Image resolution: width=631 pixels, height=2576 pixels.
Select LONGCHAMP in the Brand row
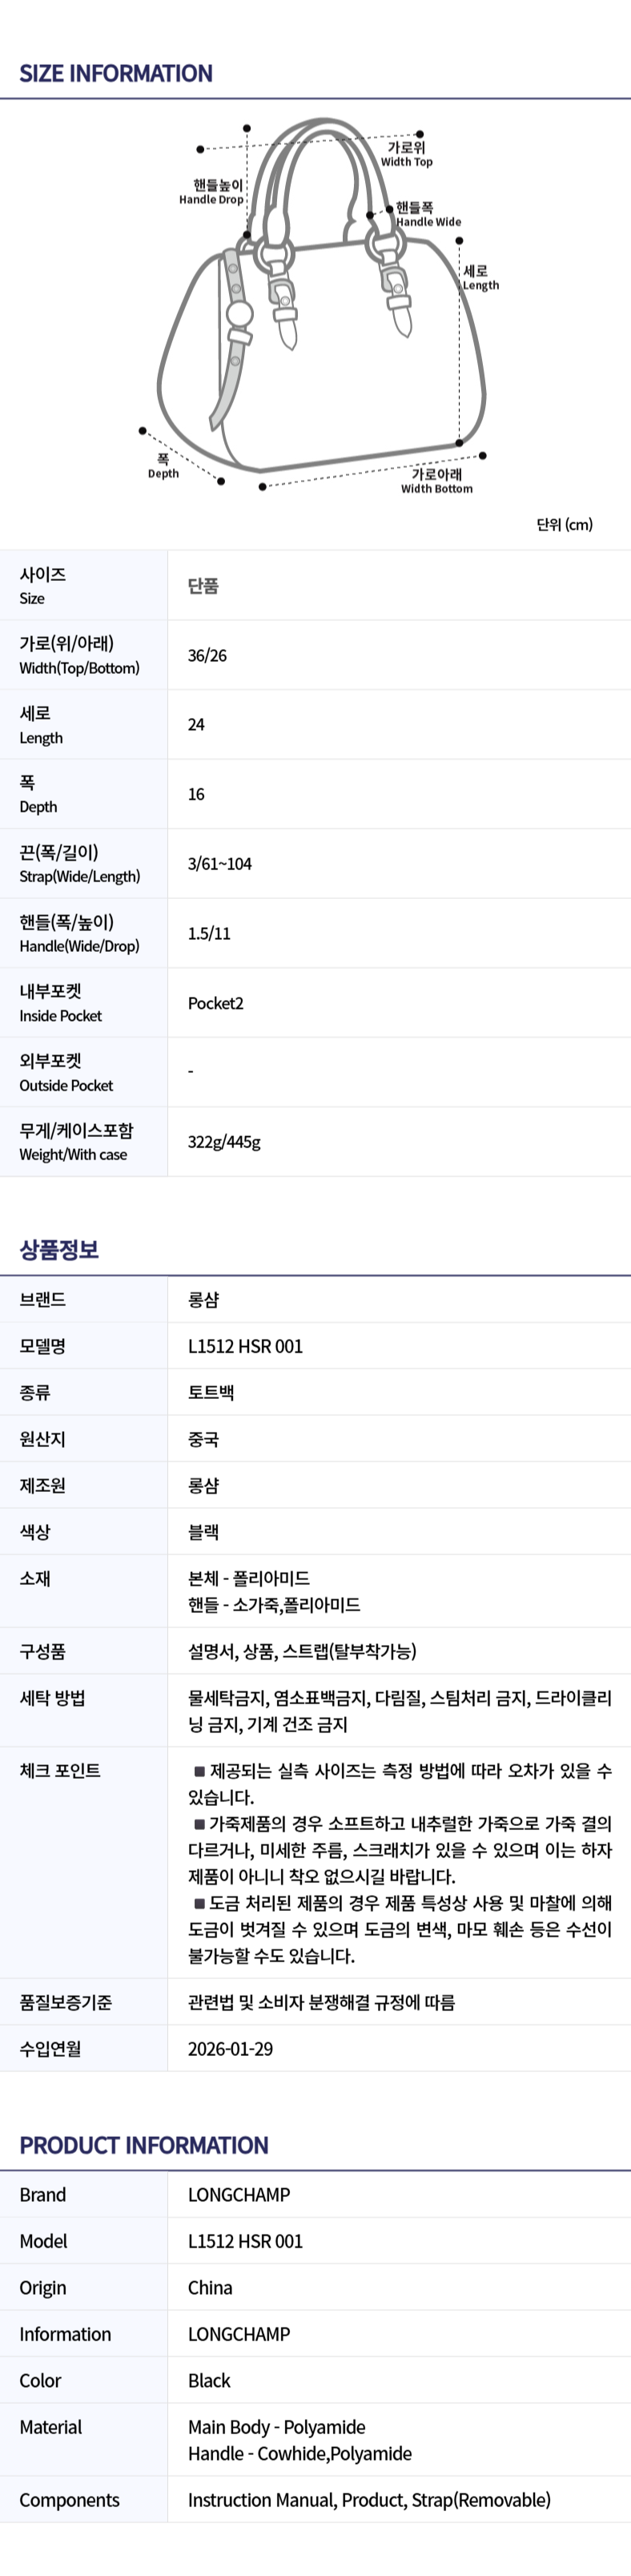tap(239, 2195)
